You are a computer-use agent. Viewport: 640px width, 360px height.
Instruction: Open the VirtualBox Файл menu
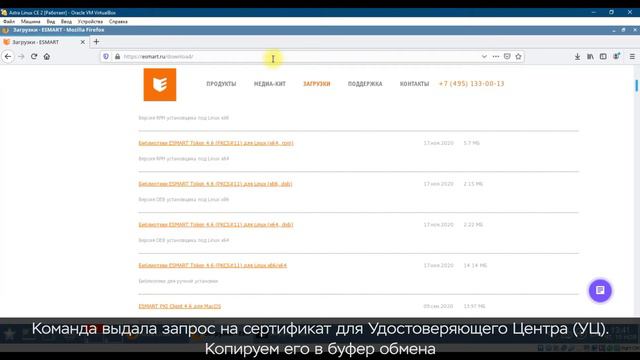point(9,22)
